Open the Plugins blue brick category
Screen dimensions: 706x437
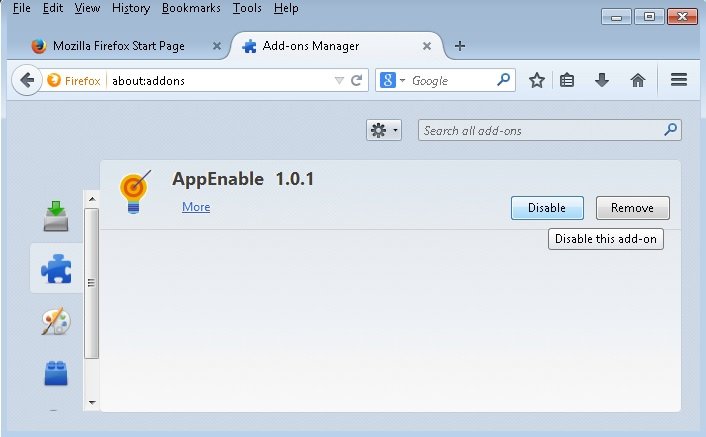pyautogui.click(x=56, y=374)
